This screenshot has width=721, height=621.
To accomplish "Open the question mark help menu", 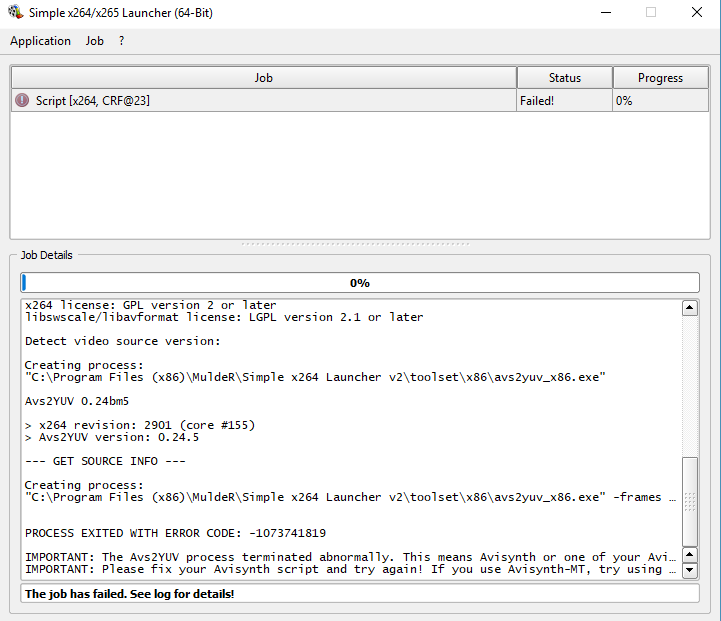I will click(121, 41).
